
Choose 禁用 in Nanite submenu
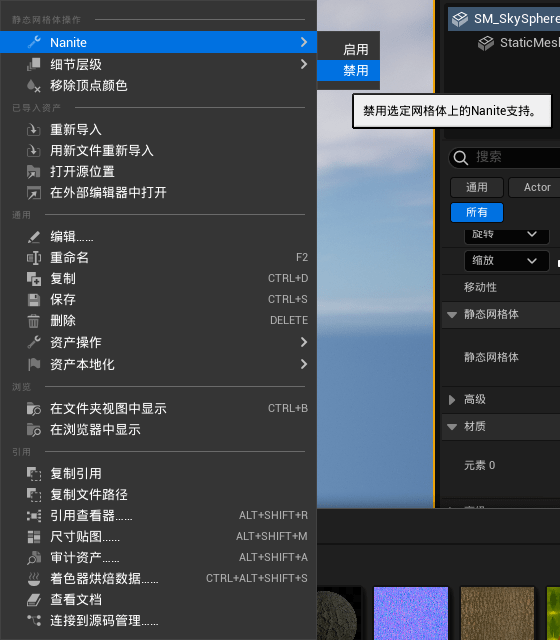click(x=349, y=71)
